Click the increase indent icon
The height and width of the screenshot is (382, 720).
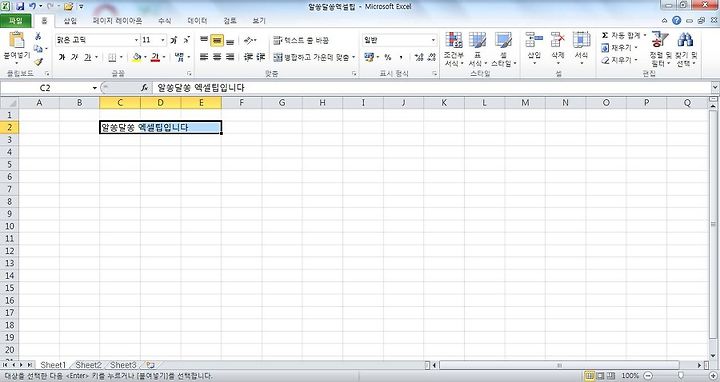[x=261, y=57]
